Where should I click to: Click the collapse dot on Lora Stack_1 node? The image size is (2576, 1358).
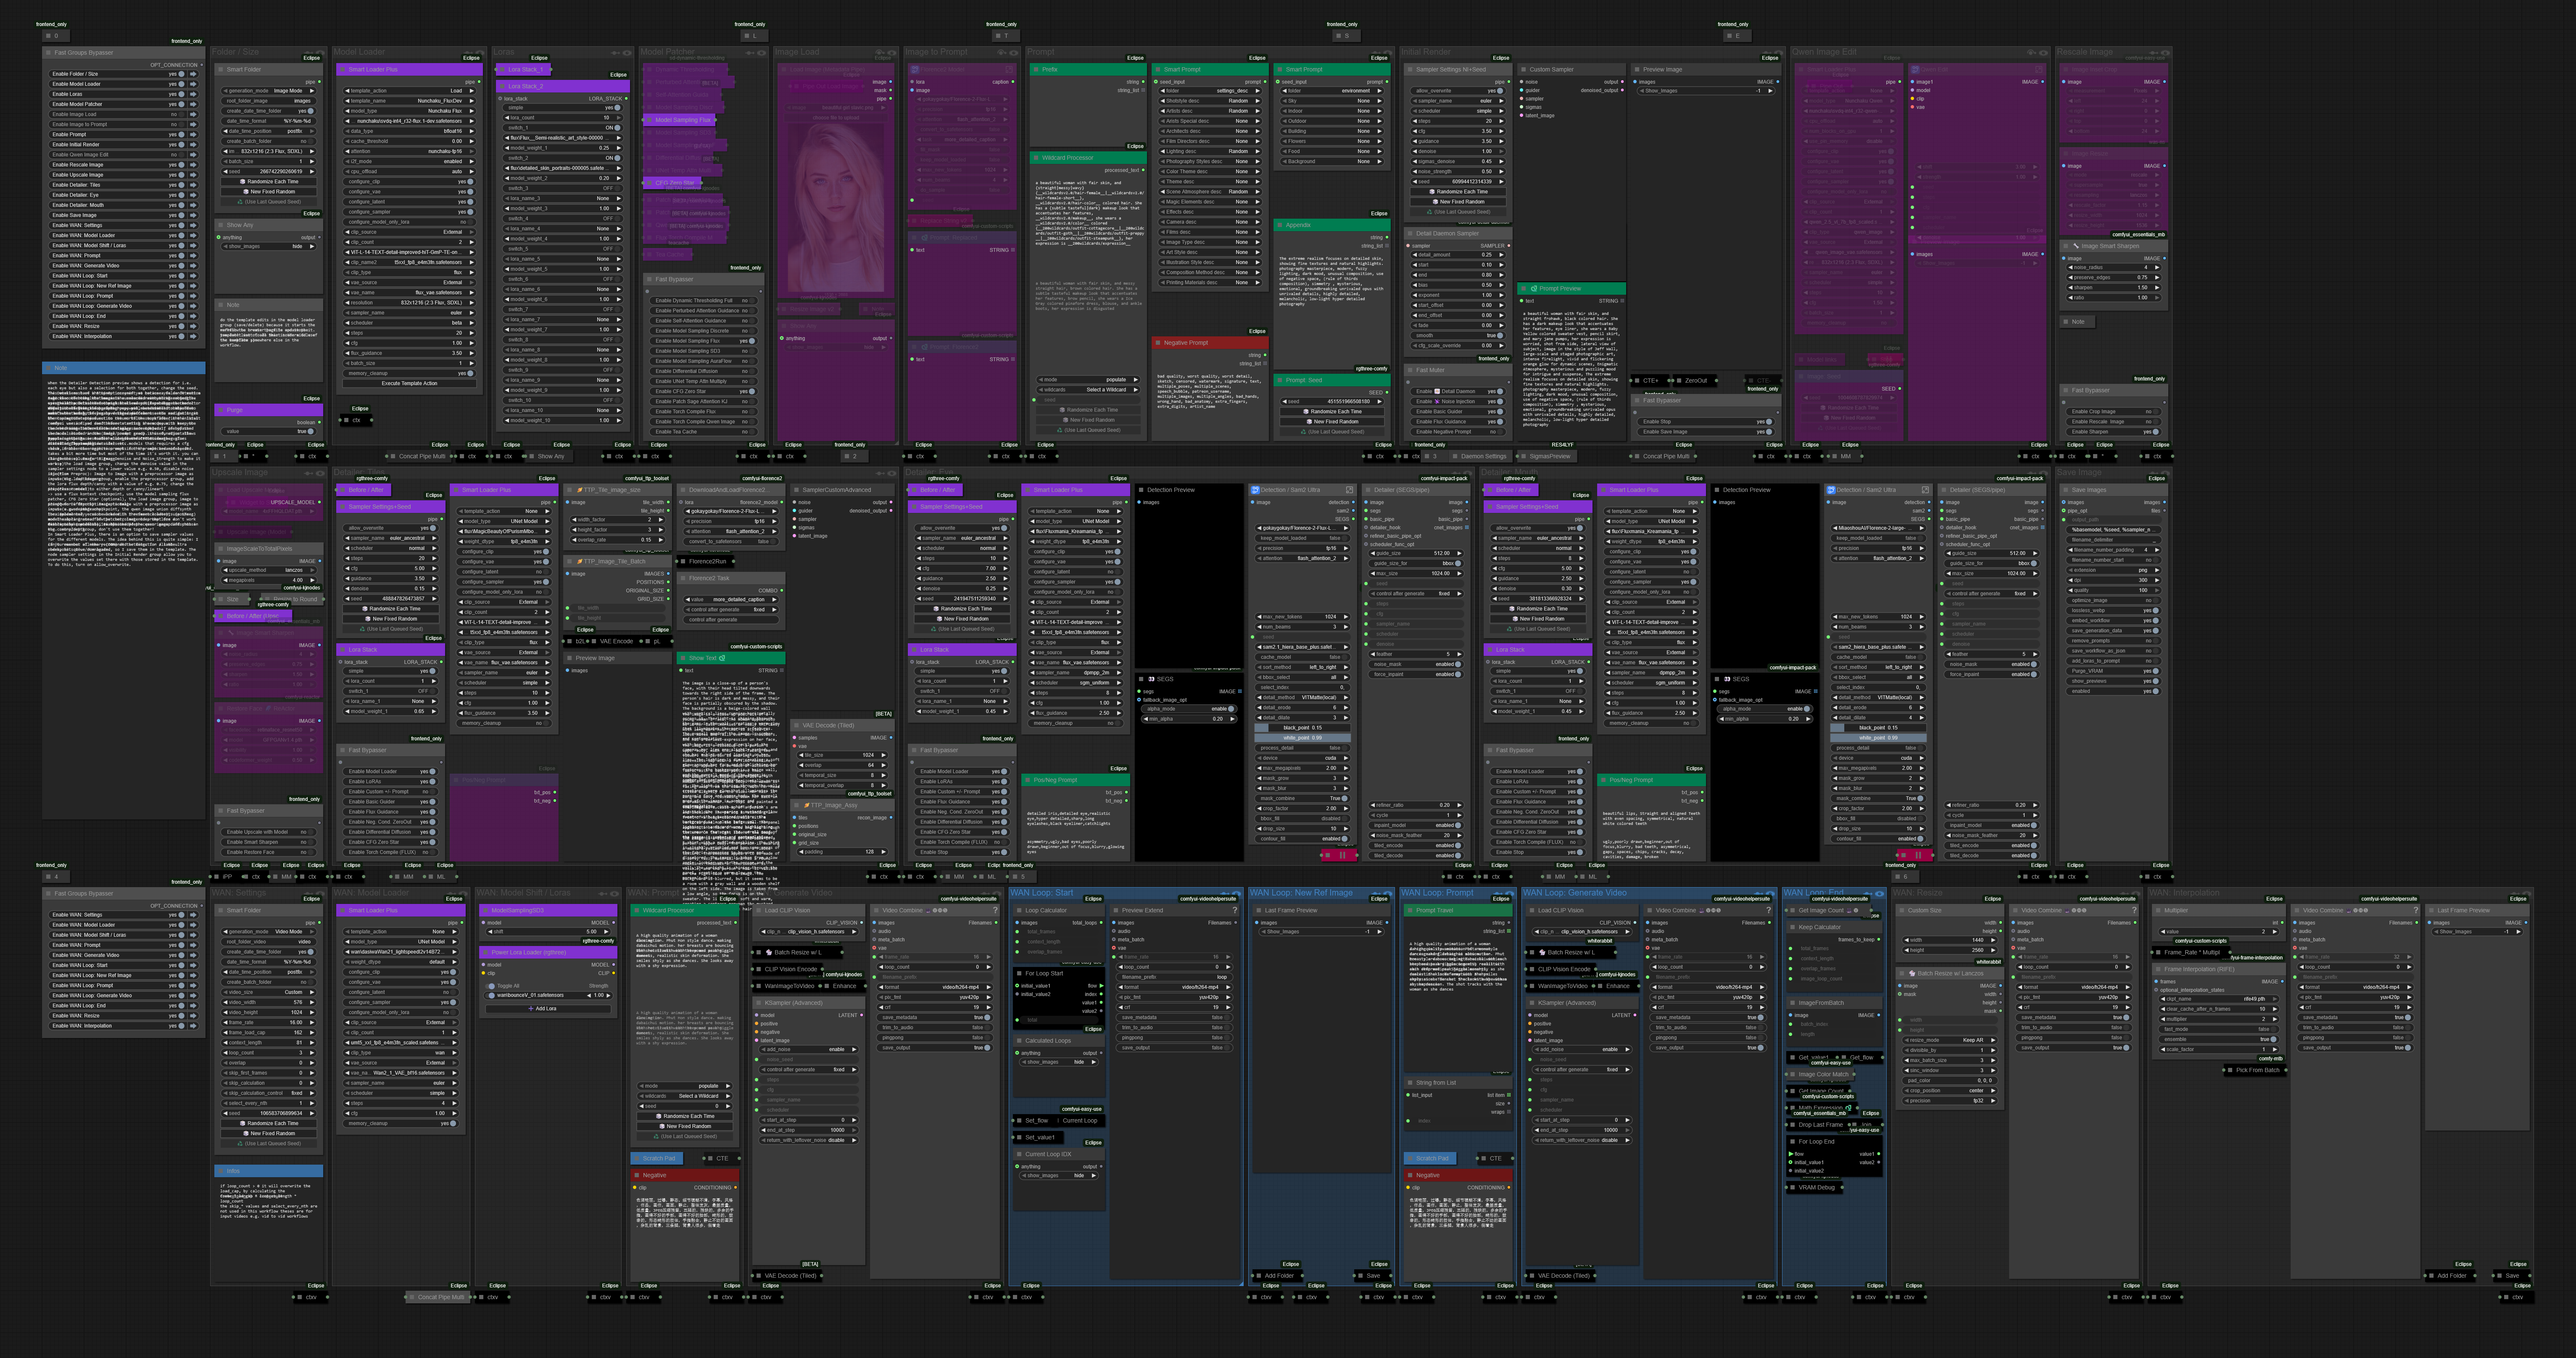pyautogui.click(x=502, y=70)
